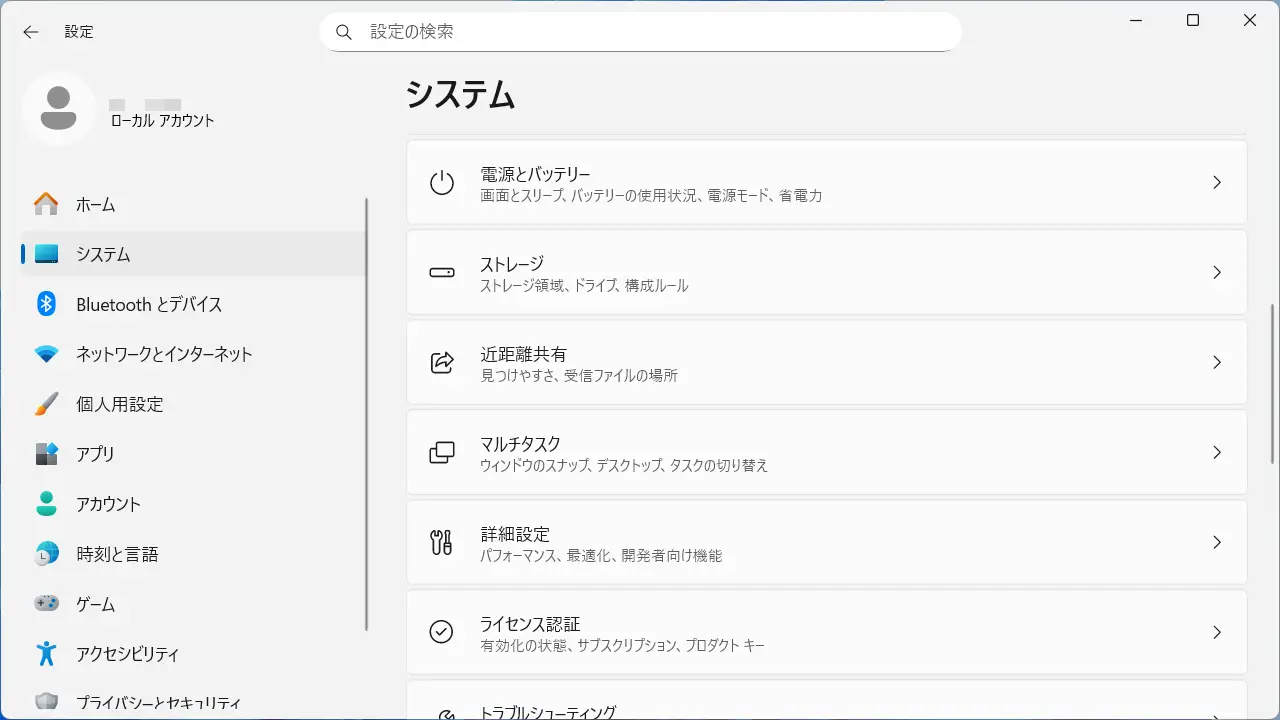Click the 電源とバッテリー power icon
This screenshot has height=720, width=1280.
441,183
